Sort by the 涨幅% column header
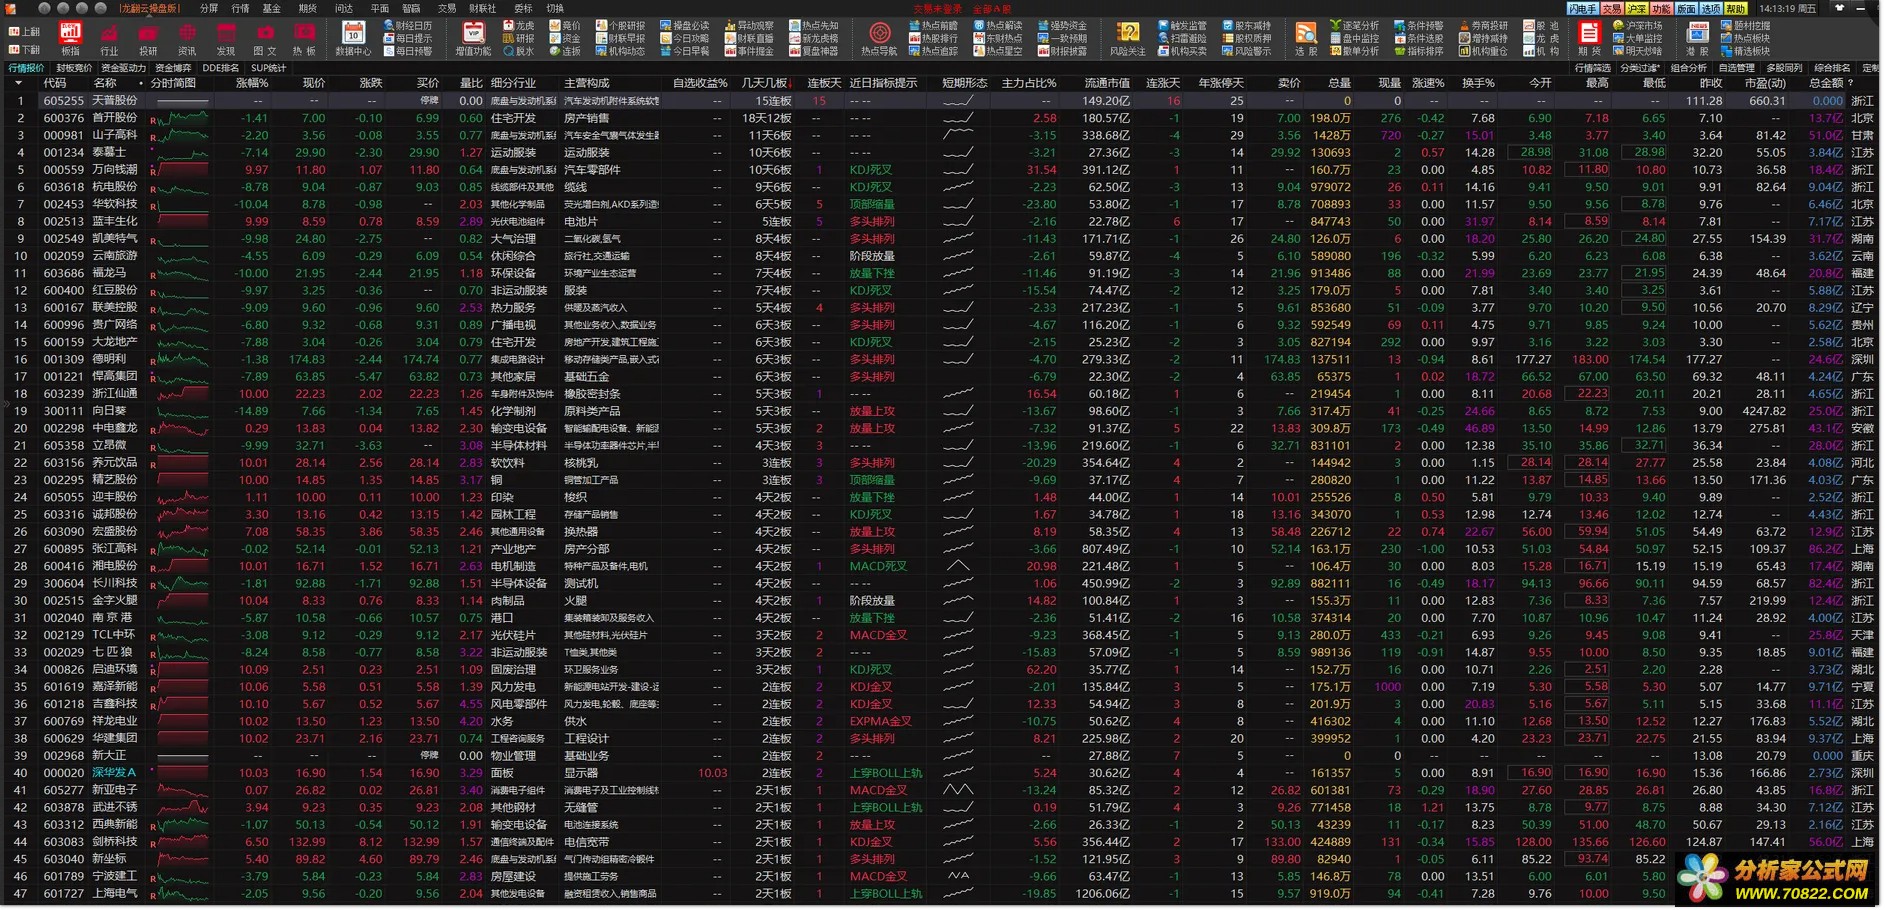Screen dimensions: 1885x910 [252, 83]
